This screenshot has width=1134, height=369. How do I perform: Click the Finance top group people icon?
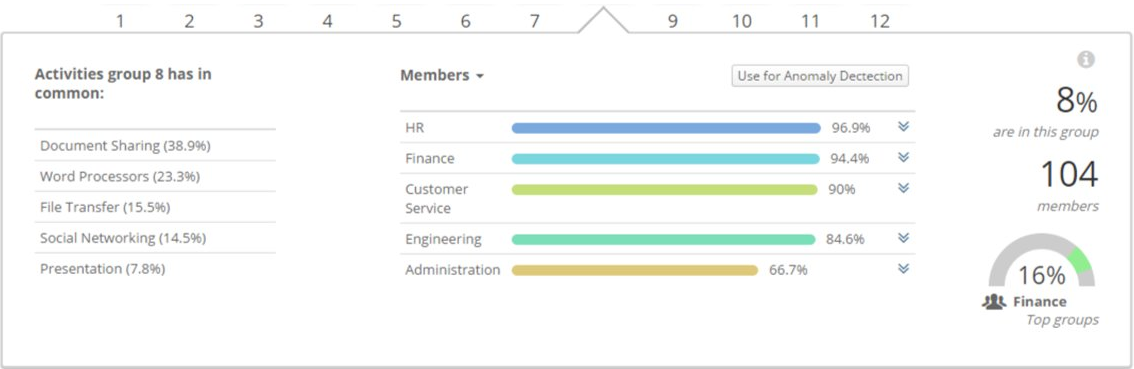pos(994,302)
